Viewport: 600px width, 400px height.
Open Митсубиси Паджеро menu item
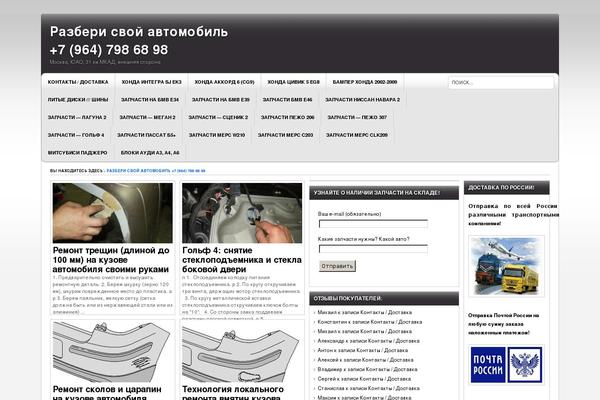[x=78, y=152]
